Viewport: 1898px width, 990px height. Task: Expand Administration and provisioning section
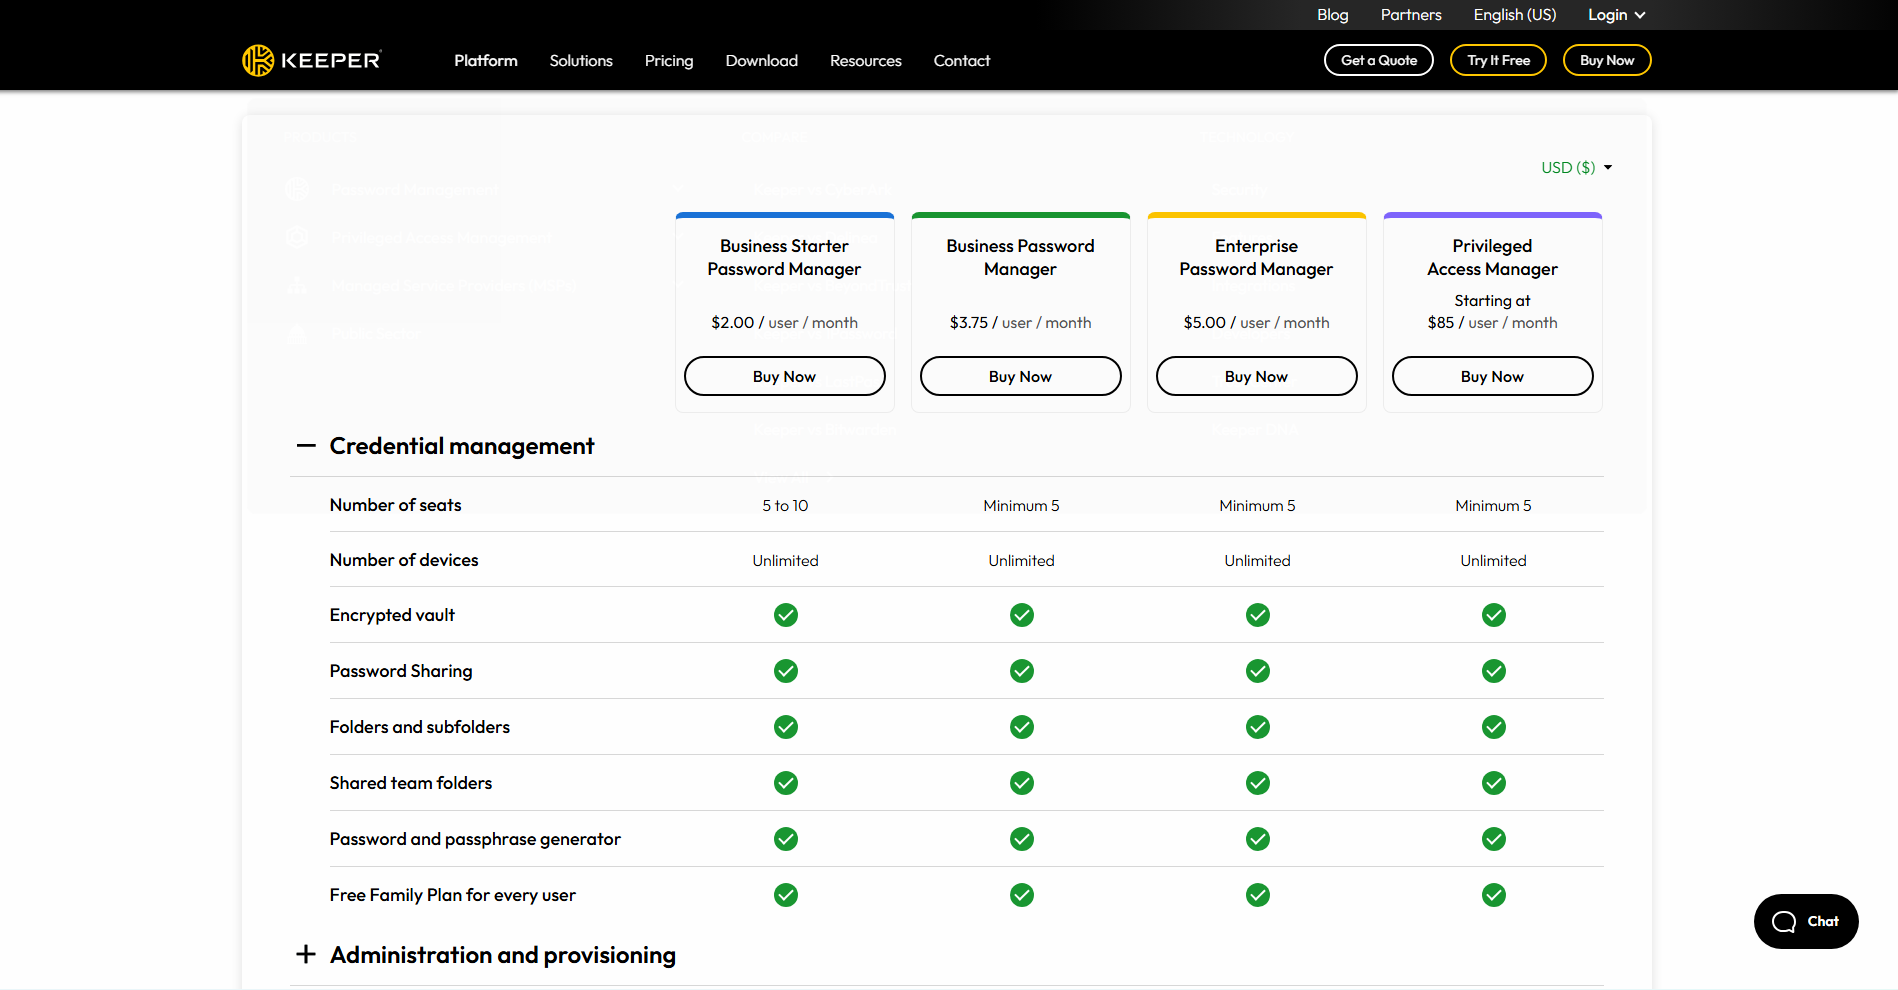tap(306, 955)
